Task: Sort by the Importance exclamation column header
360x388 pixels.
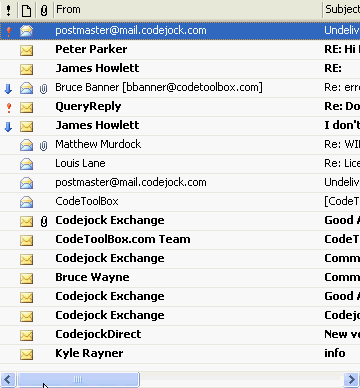Action: [x=8, y=10]
